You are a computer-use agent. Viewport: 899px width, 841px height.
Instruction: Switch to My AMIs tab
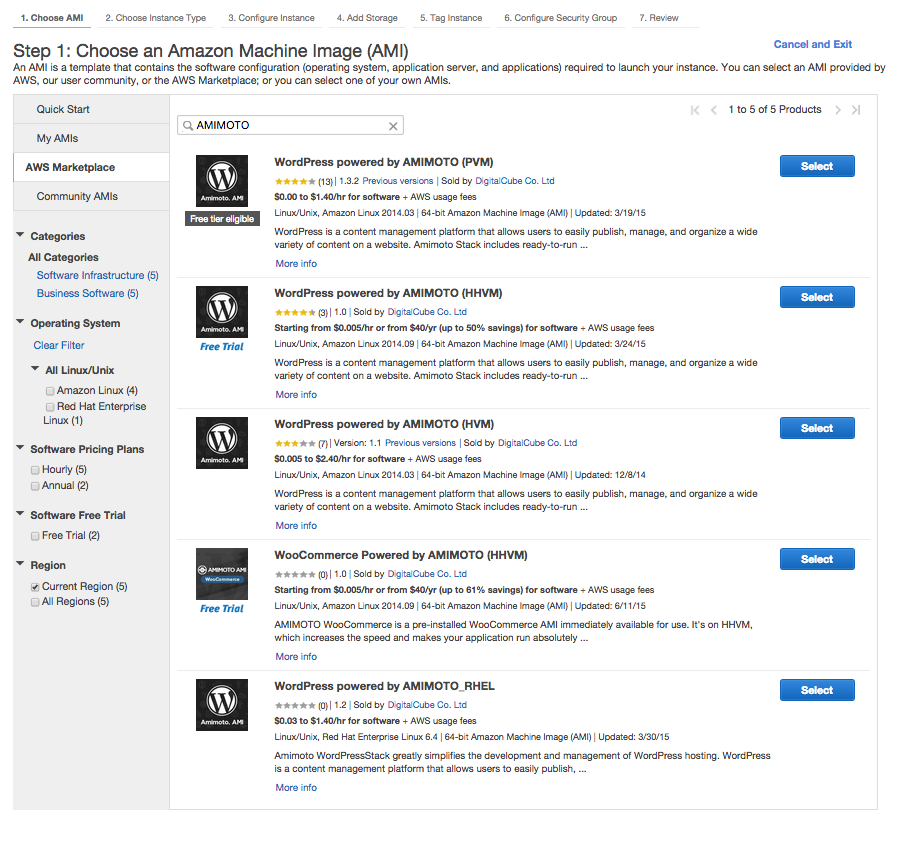coord(91,139)
